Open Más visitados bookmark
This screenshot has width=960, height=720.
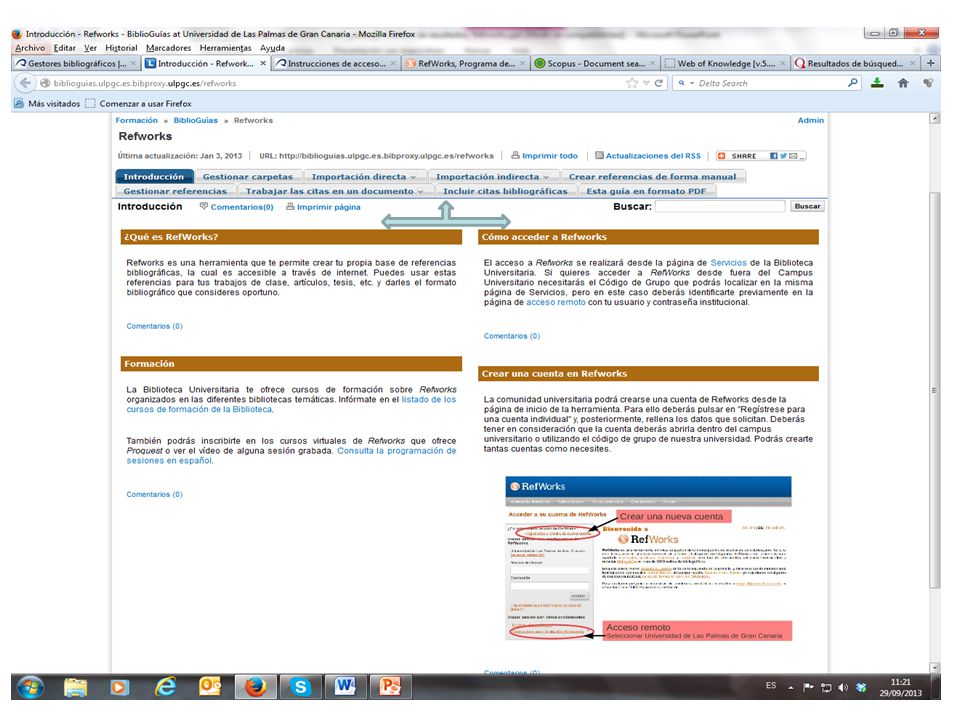point(47,103)
